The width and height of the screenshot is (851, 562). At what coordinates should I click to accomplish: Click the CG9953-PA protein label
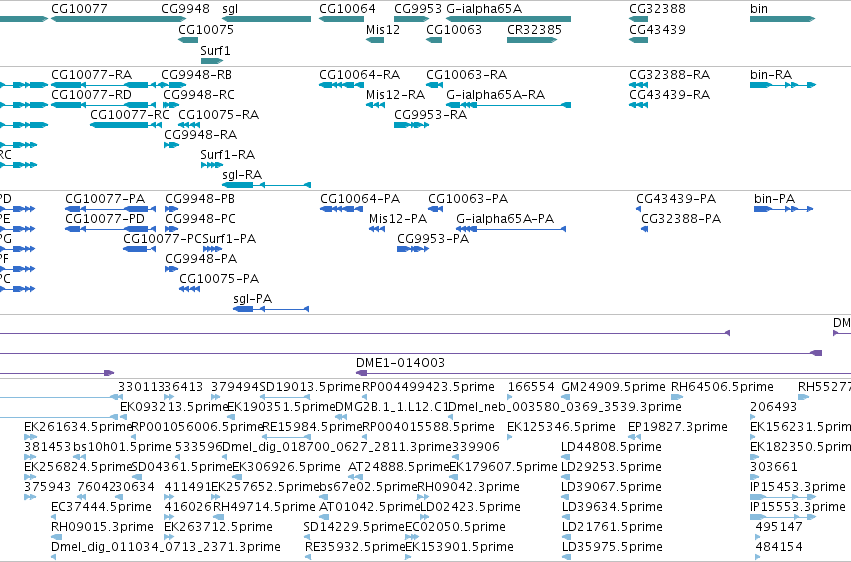pyautogui.click(x=433, y=239)
